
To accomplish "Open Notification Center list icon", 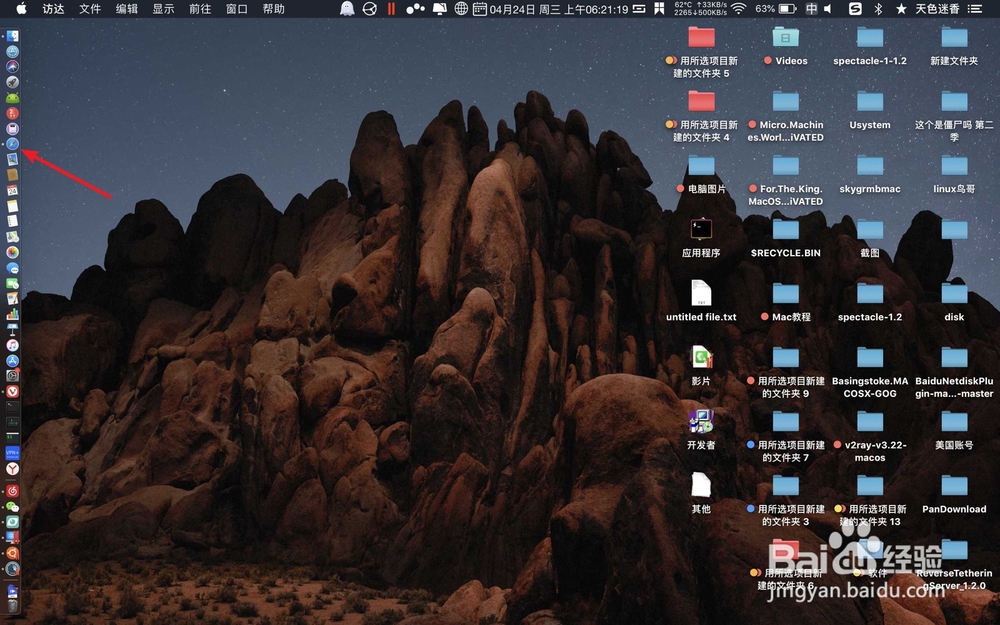I will (974, 9).
